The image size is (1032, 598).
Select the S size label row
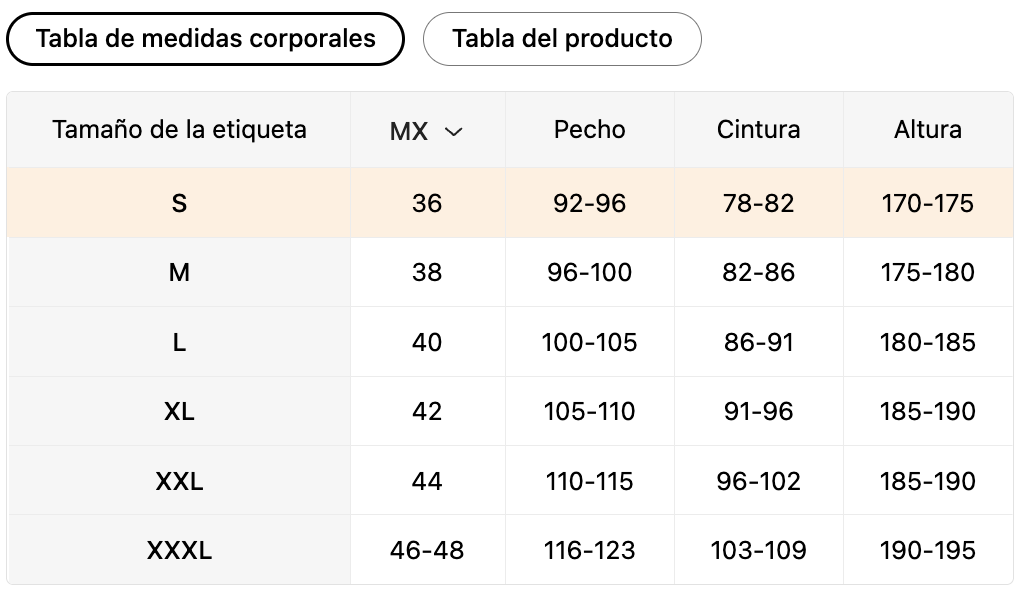tap(510, 203)
